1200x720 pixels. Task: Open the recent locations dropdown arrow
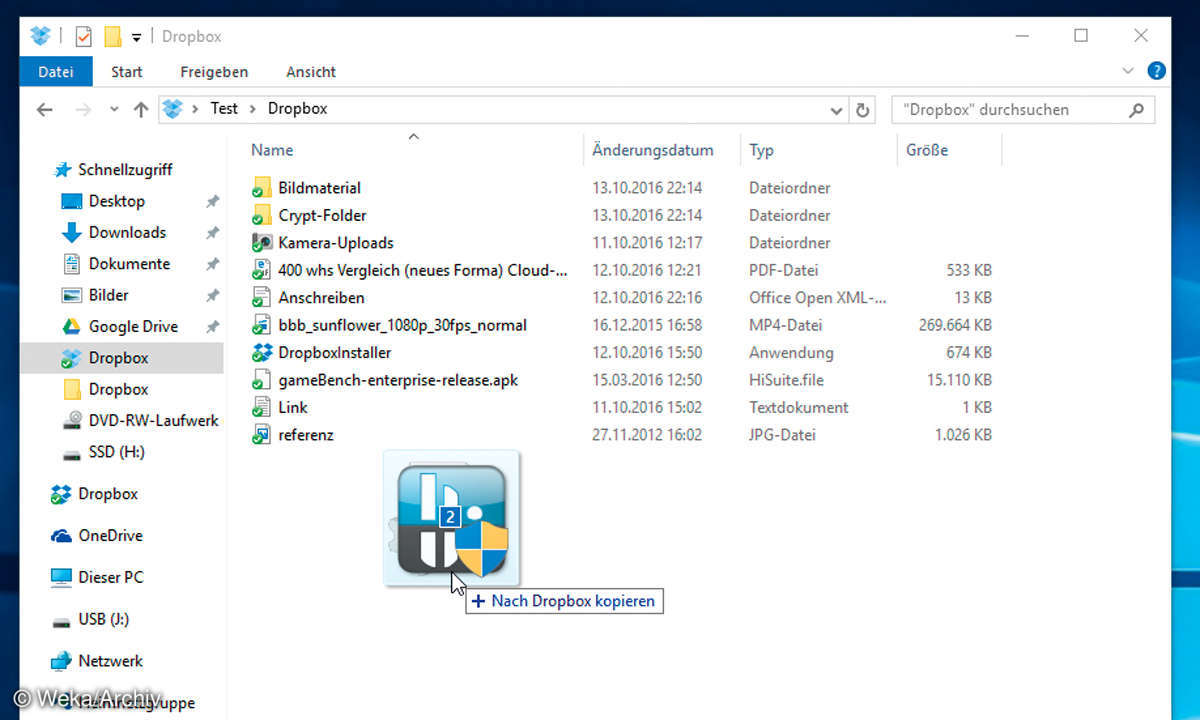tap(114, 110)
